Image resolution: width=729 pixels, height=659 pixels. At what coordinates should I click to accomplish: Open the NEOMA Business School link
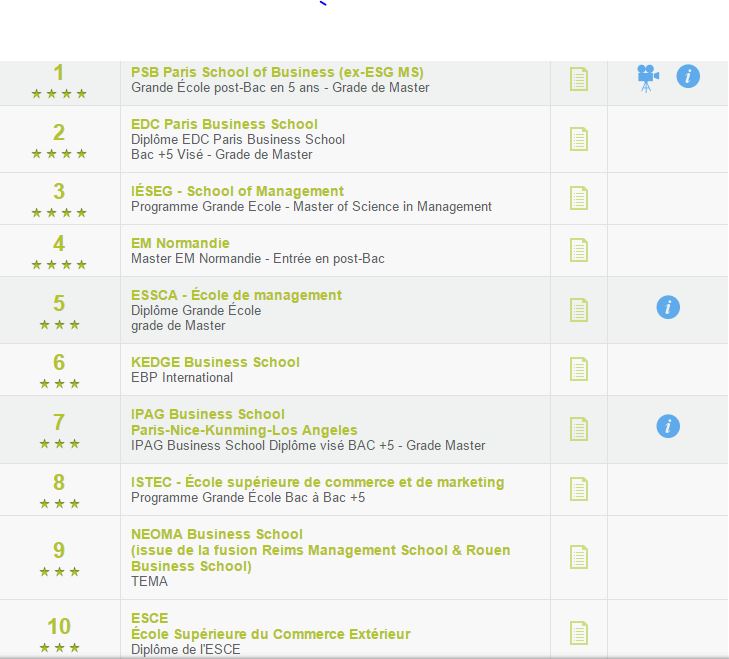coord(320,550)
